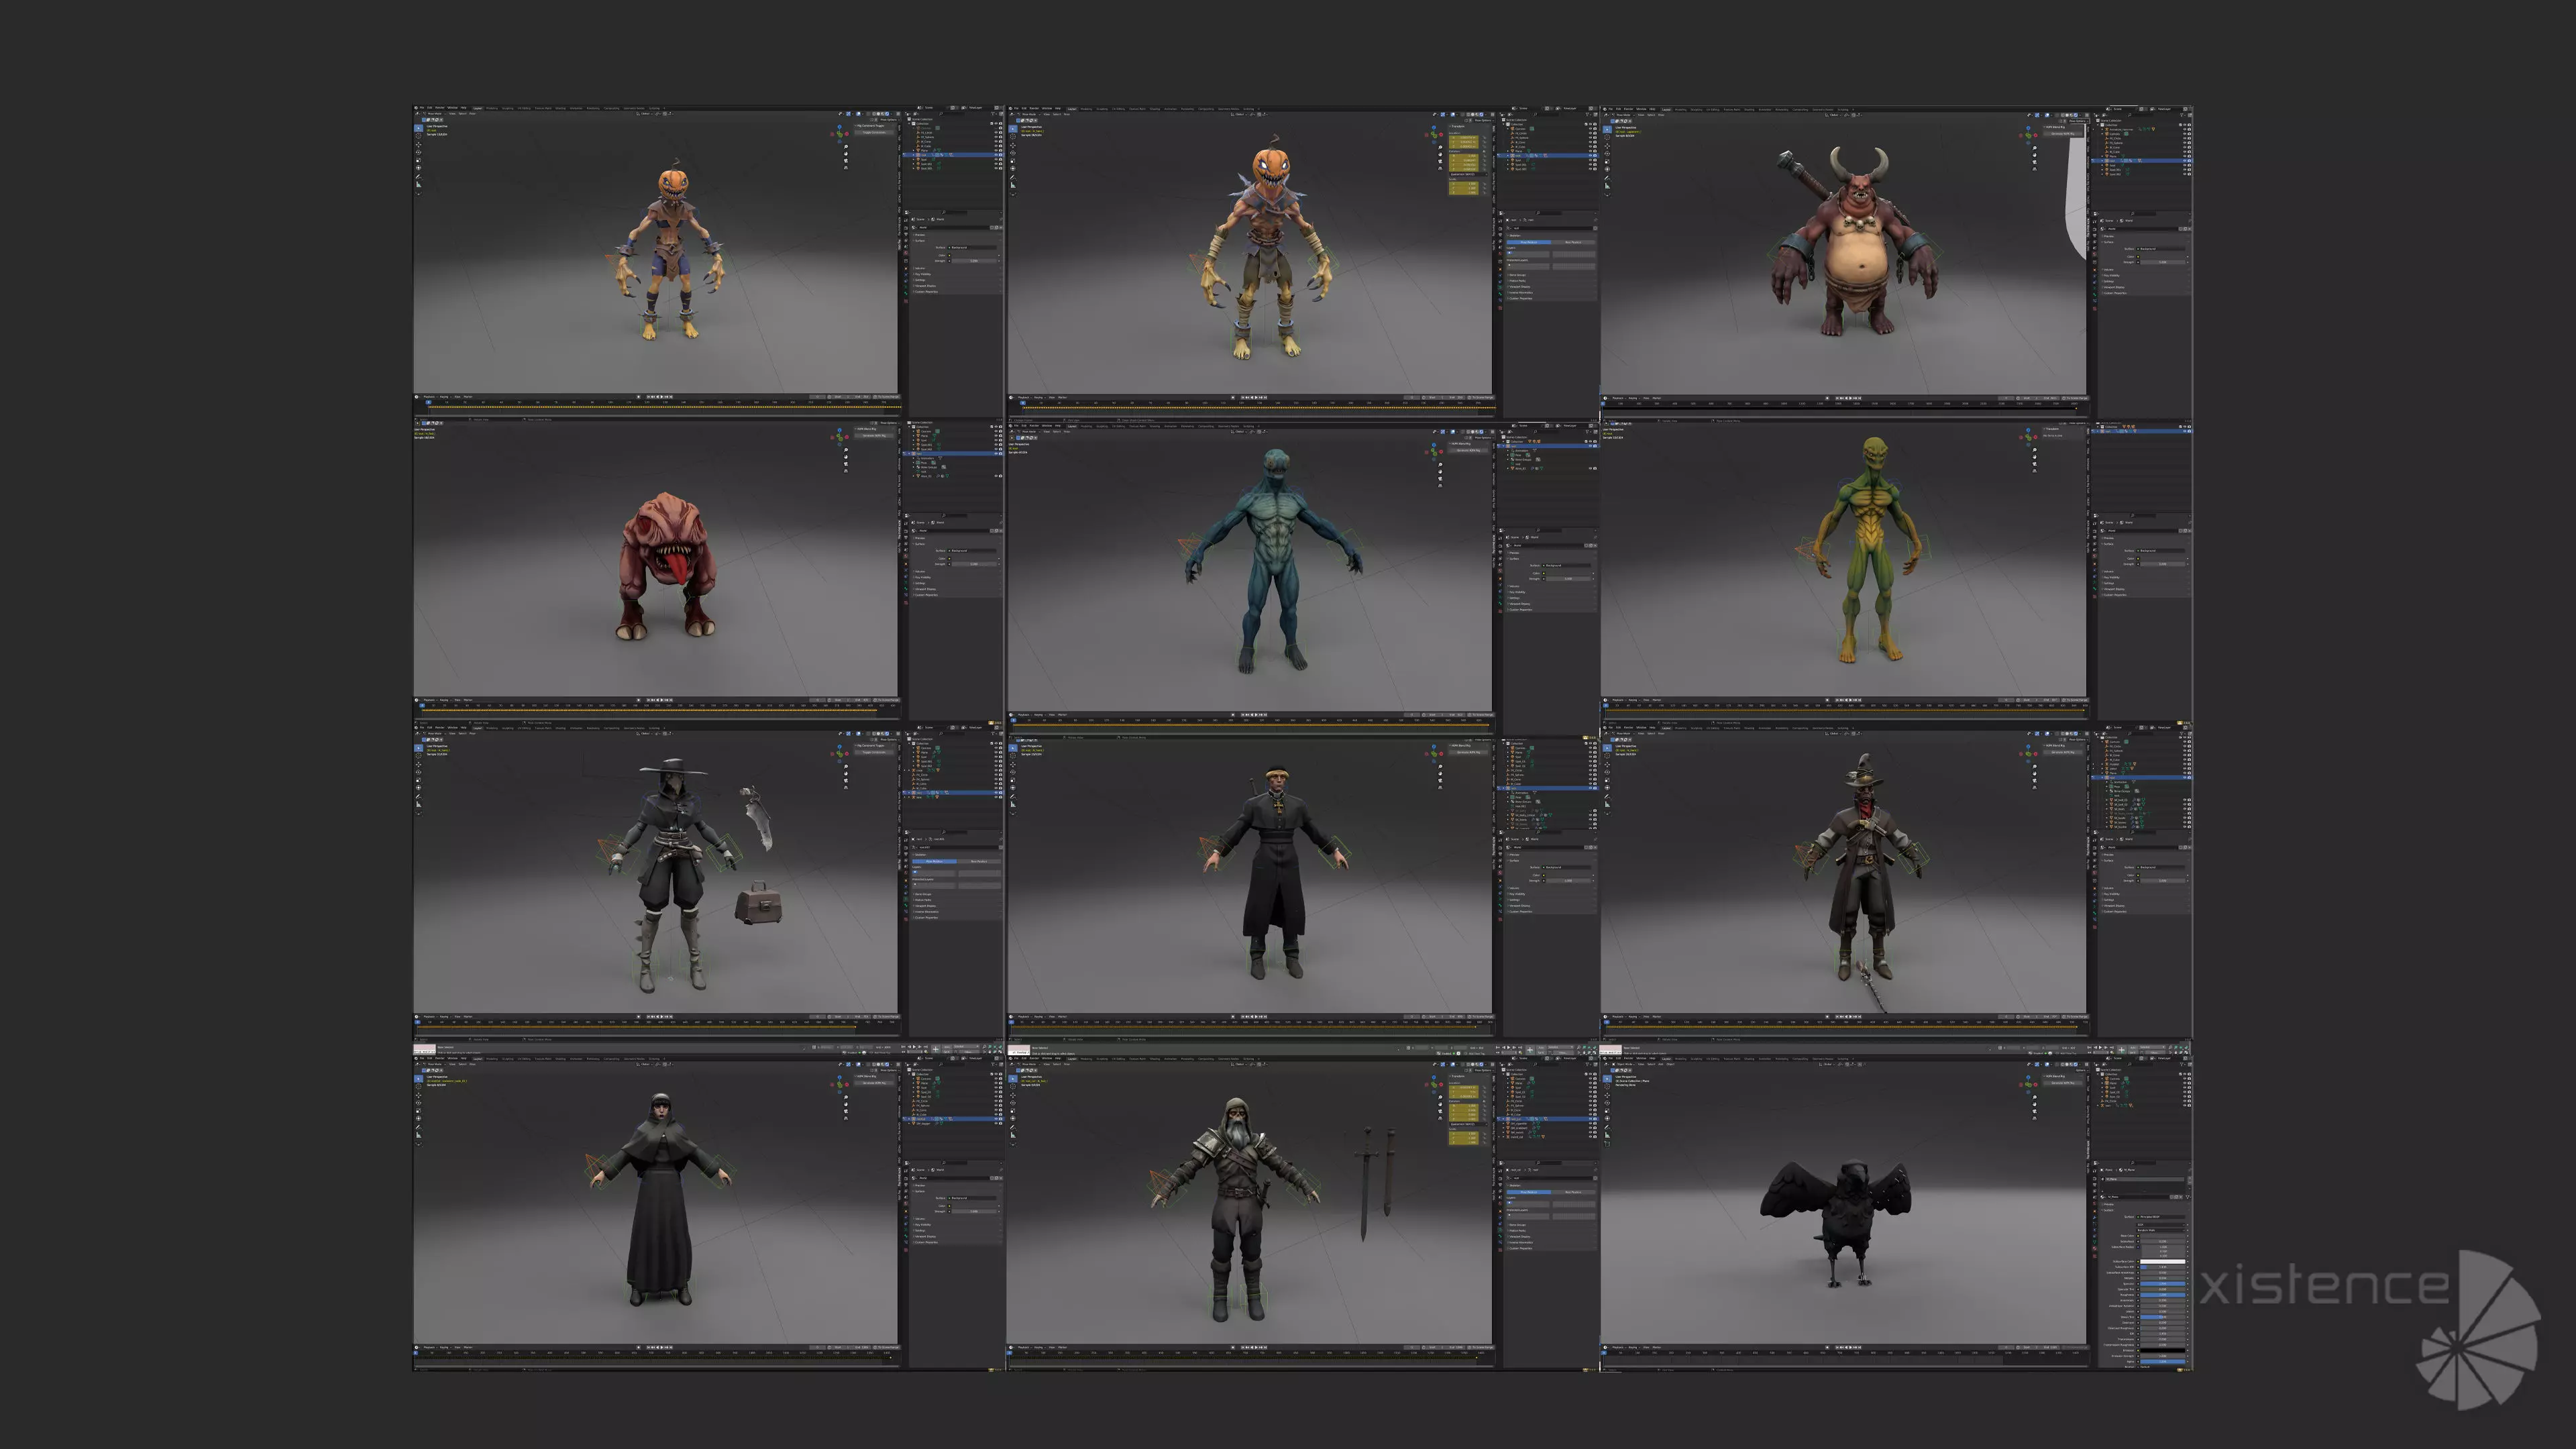Click white Subsurface Color swatch in crow window
Viewport: 2576px width, 1449px height.
(x=2163, y=1262)
